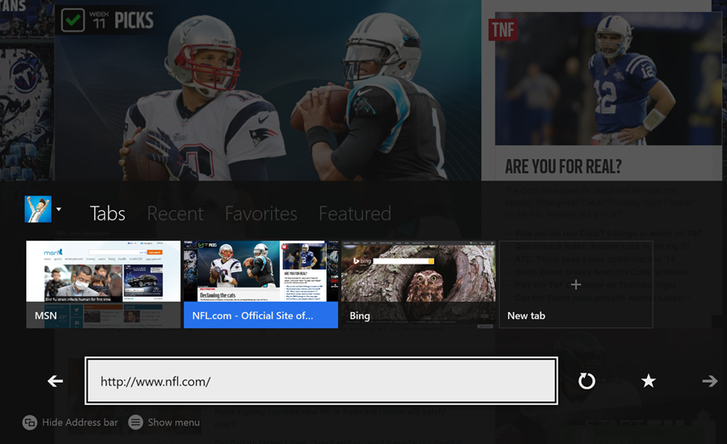This screenshot has height=444, width=727.
Task: Switch to the Recent section
Action: click(x=175, y=214)
